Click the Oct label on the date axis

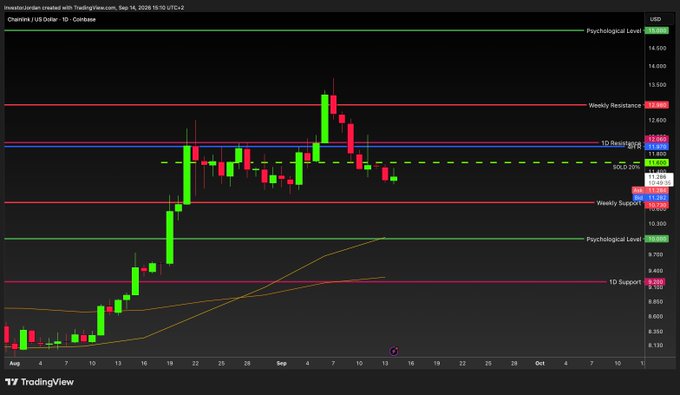point(539,363)
